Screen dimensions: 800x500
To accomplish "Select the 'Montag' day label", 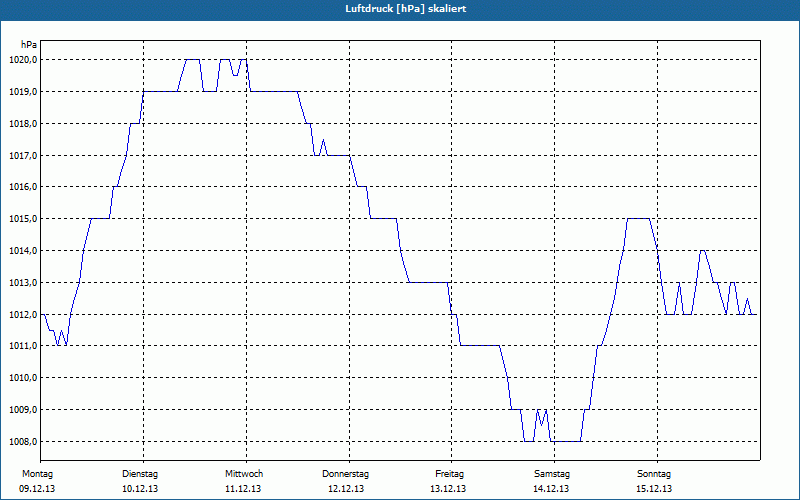I will point(37,474).
